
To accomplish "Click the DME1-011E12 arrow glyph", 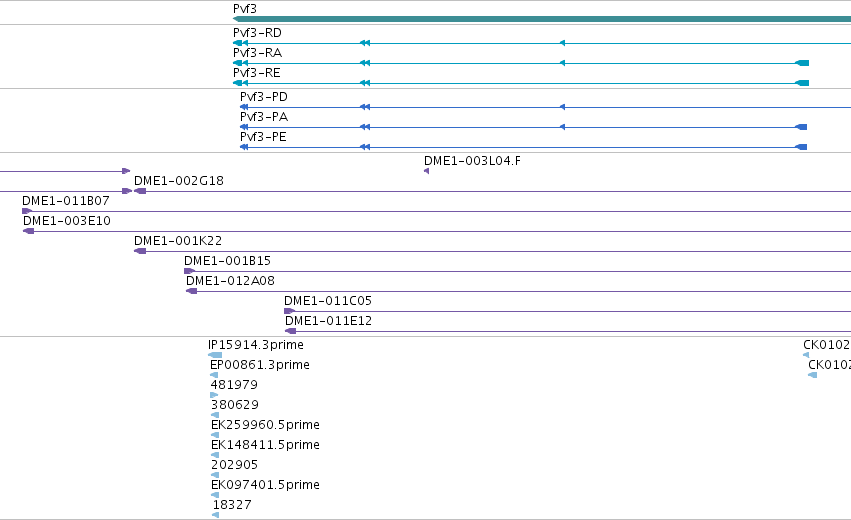I will coord(290,331).
